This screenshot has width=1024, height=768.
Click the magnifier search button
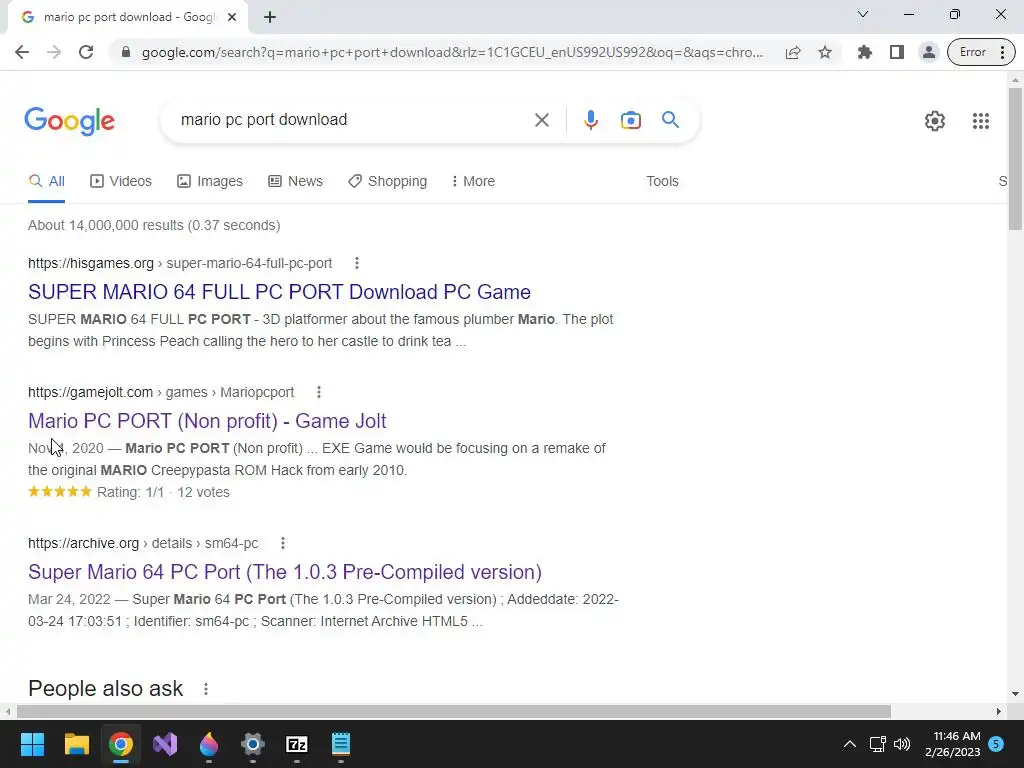[x=670, y=120]
